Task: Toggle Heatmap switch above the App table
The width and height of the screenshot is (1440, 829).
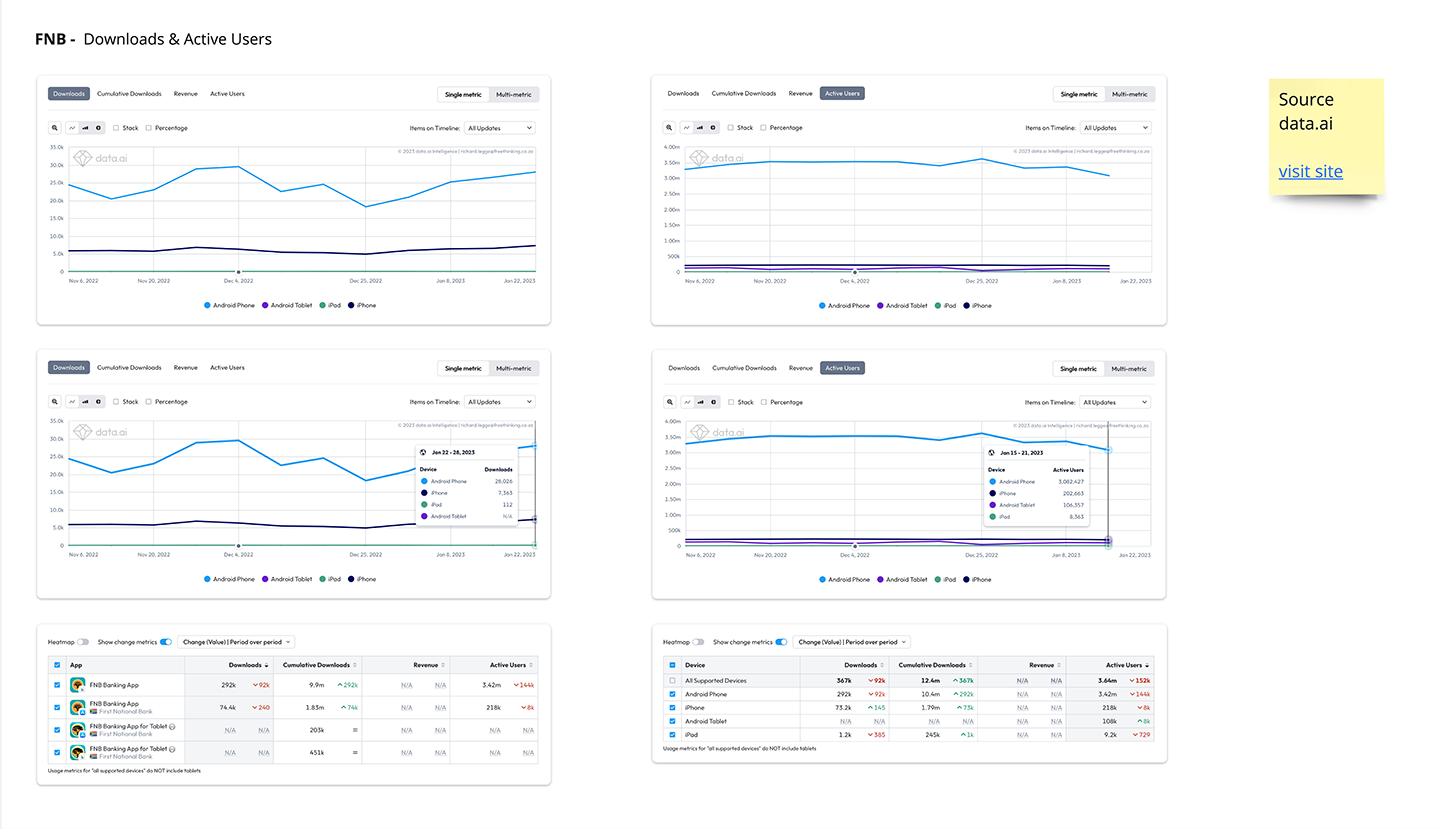Action: tap(83, 642)
